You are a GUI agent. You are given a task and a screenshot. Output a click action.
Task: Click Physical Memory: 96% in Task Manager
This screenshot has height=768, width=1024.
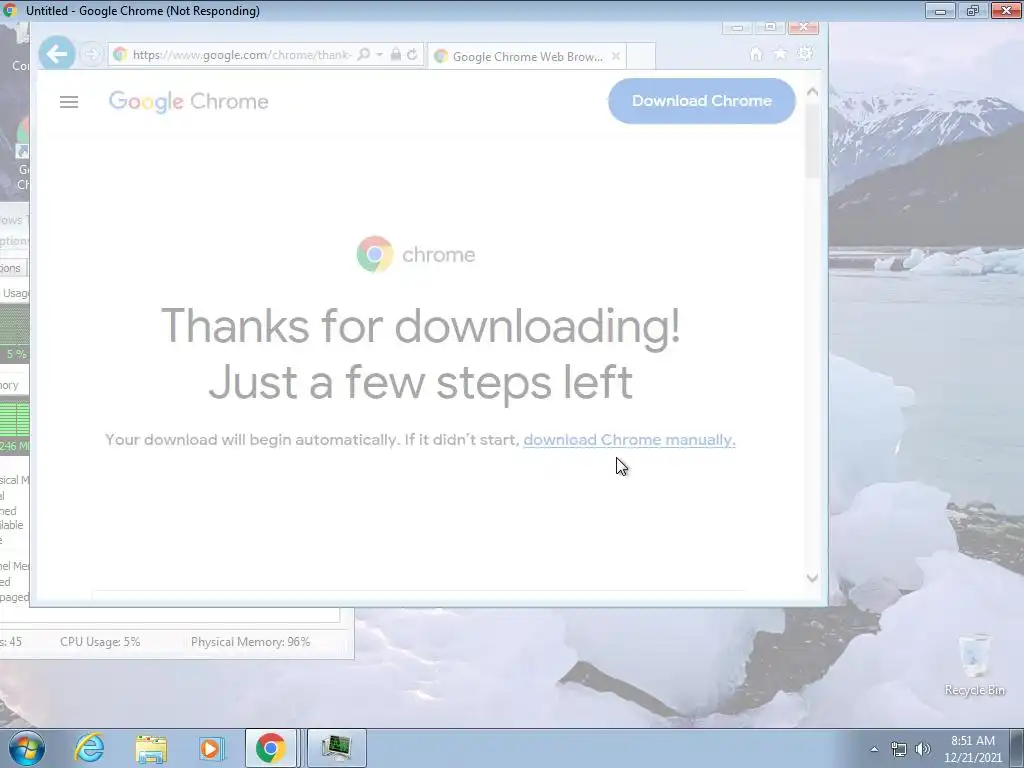pyautogui.click(x=250, y=642)
